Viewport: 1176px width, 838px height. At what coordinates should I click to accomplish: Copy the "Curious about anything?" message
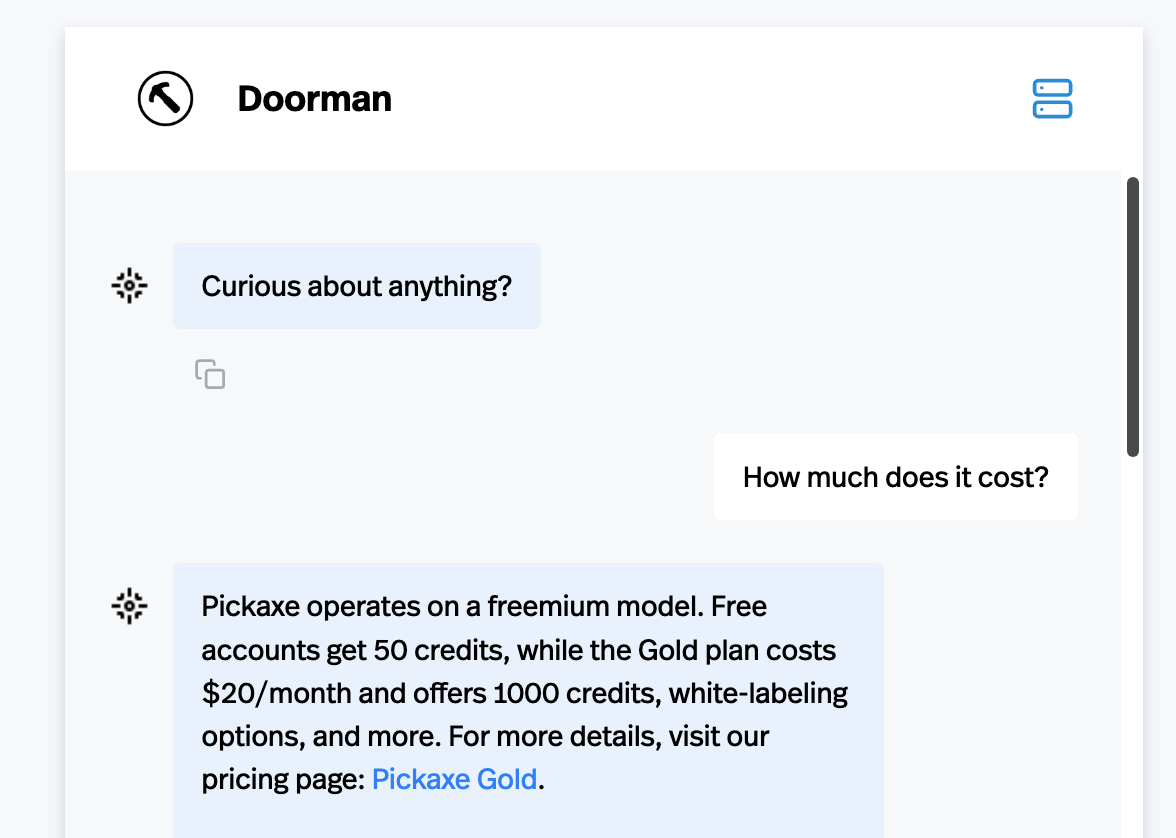click(210, 374)
